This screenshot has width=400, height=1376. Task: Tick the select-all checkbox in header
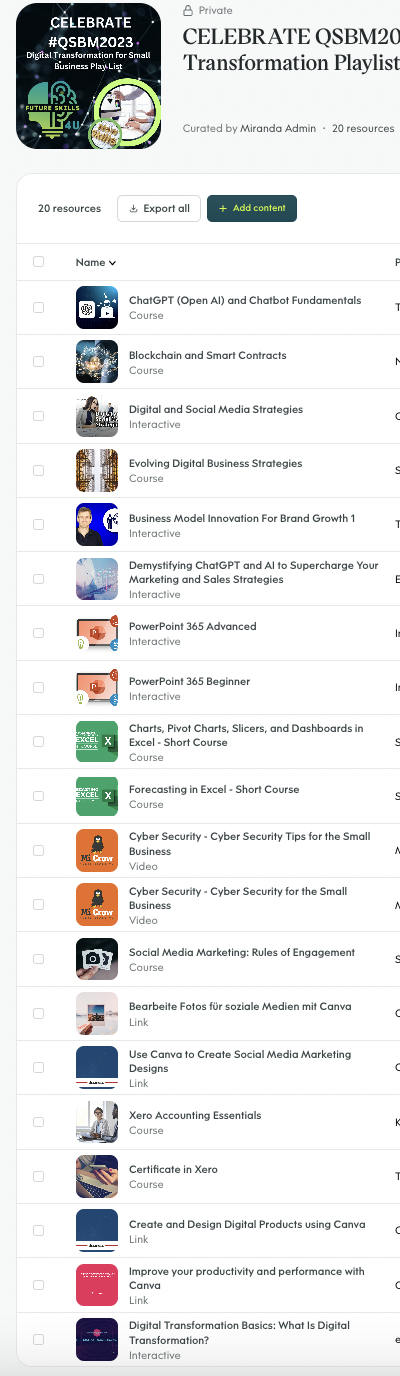pos(39,262)
